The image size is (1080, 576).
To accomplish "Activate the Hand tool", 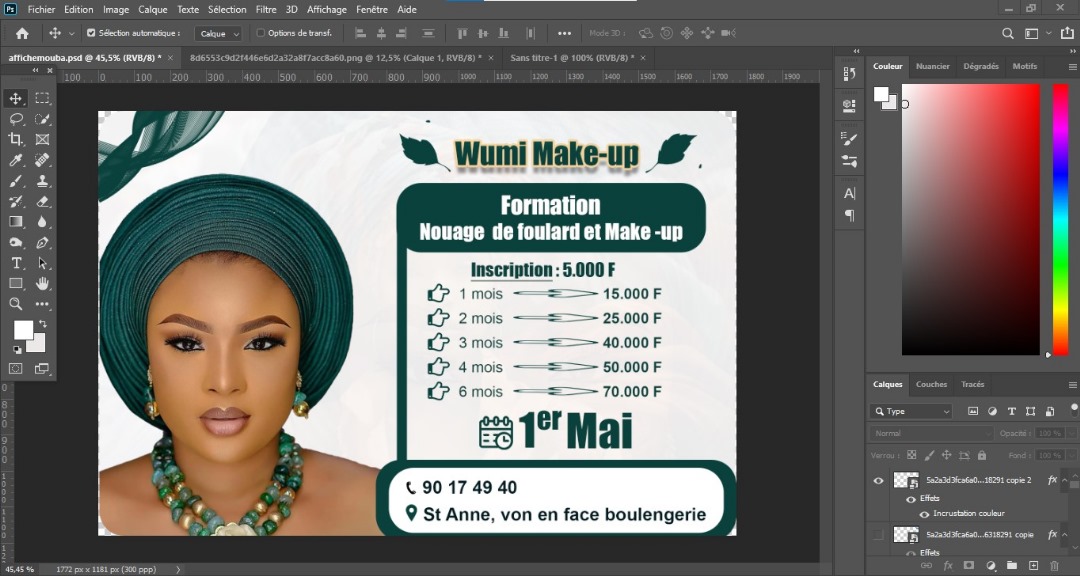I will click(42, 284).
